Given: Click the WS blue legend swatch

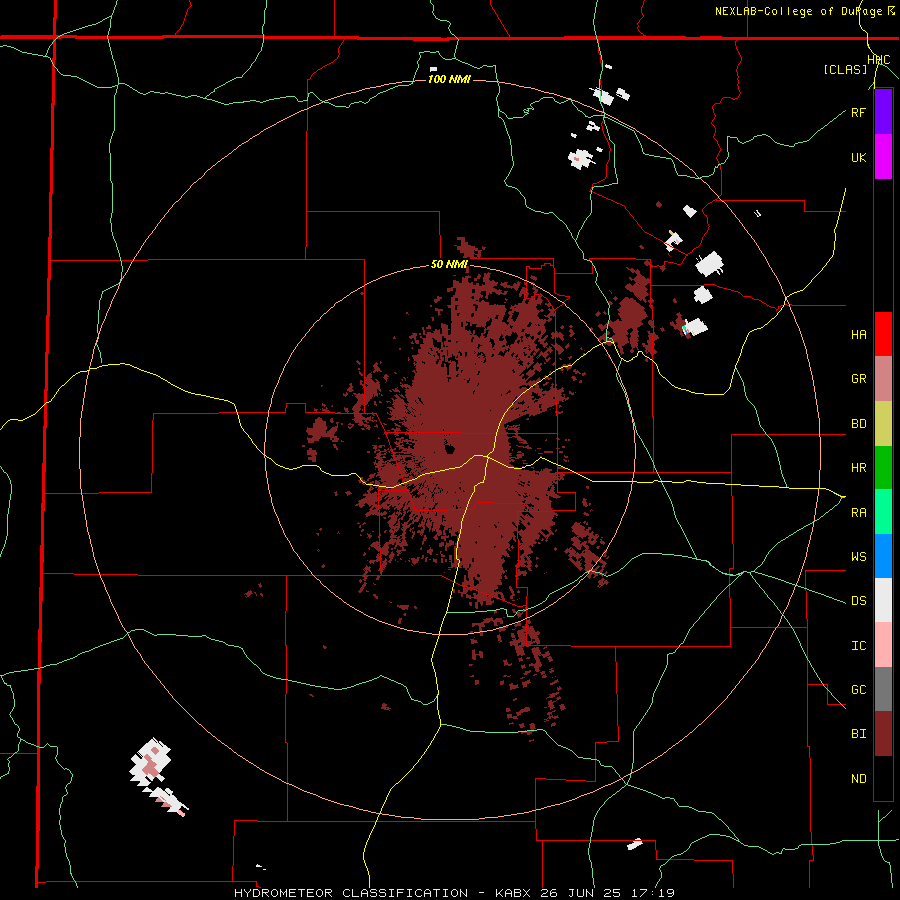Looking at the screenshot, I should [x=883, y=556].
